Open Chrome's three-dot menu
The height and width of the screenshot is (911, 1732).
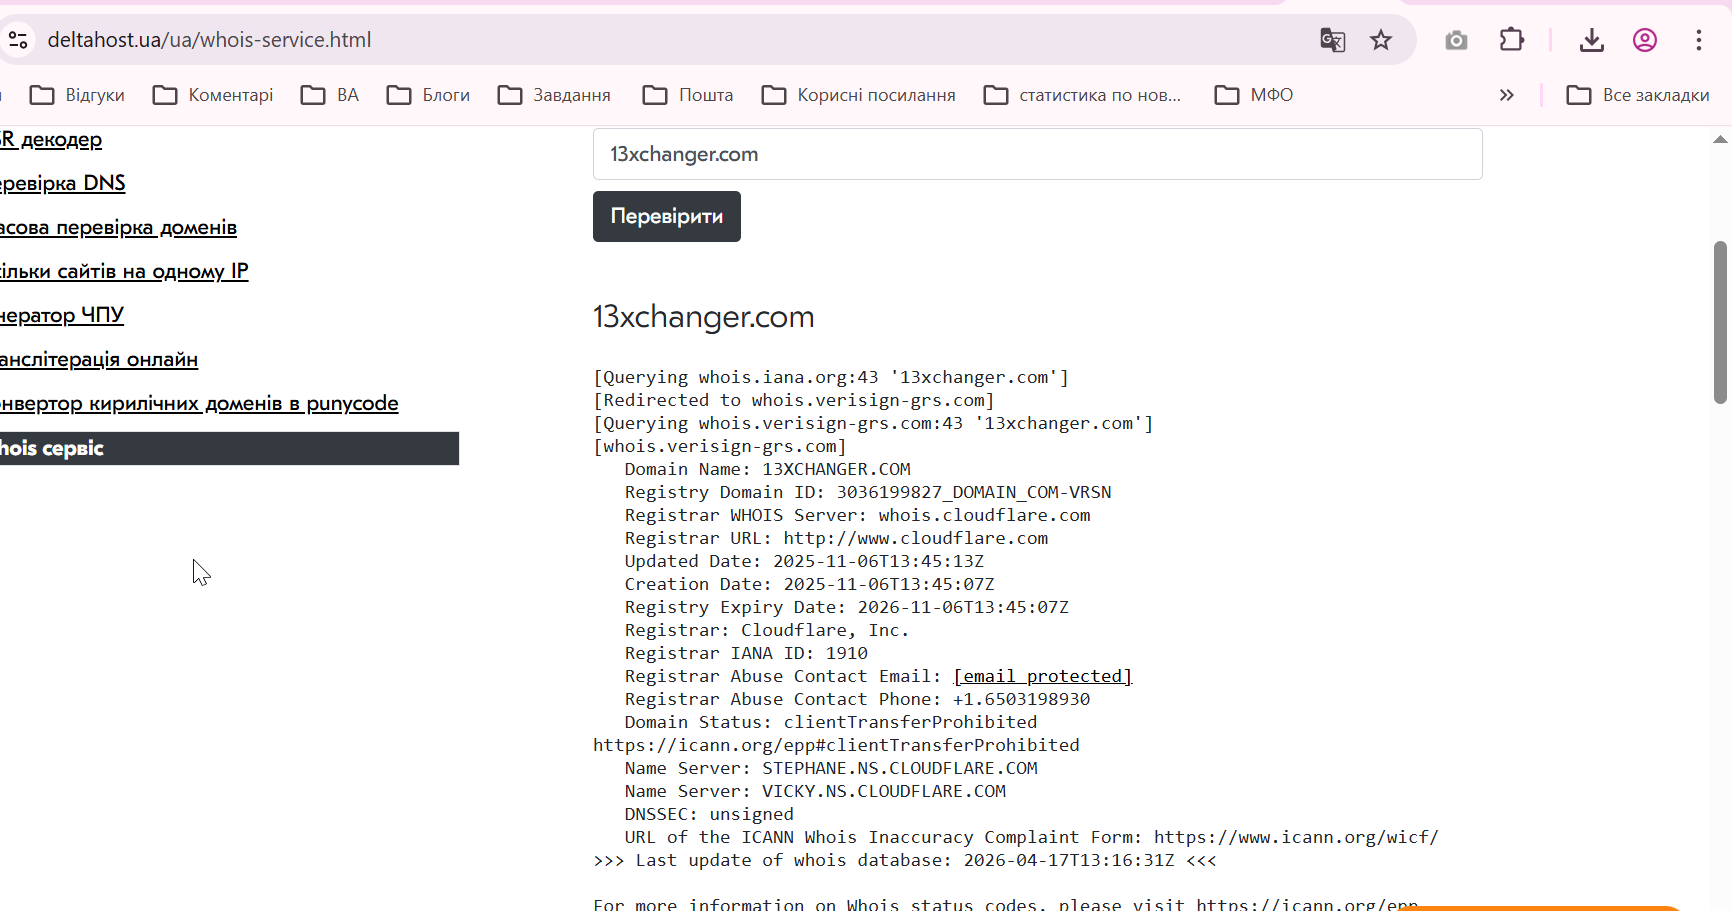pos(1699,40)
